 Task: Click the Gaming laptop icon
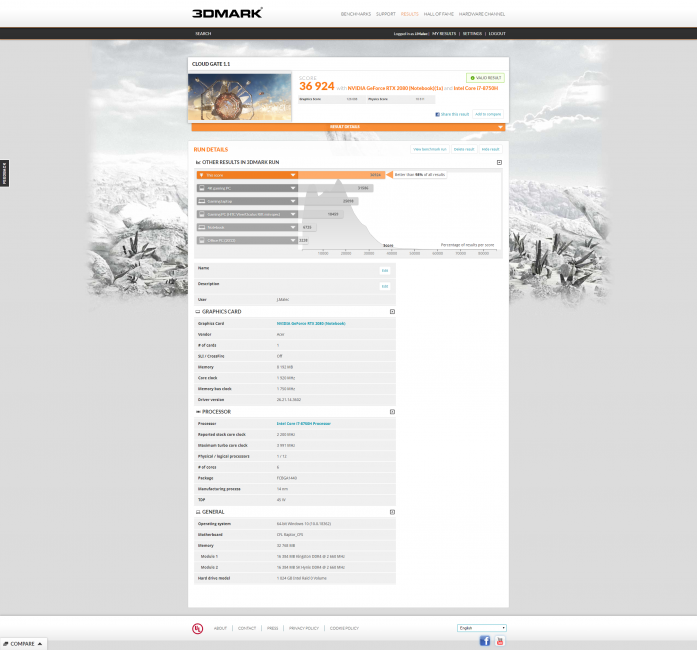[x=201, y=201]
